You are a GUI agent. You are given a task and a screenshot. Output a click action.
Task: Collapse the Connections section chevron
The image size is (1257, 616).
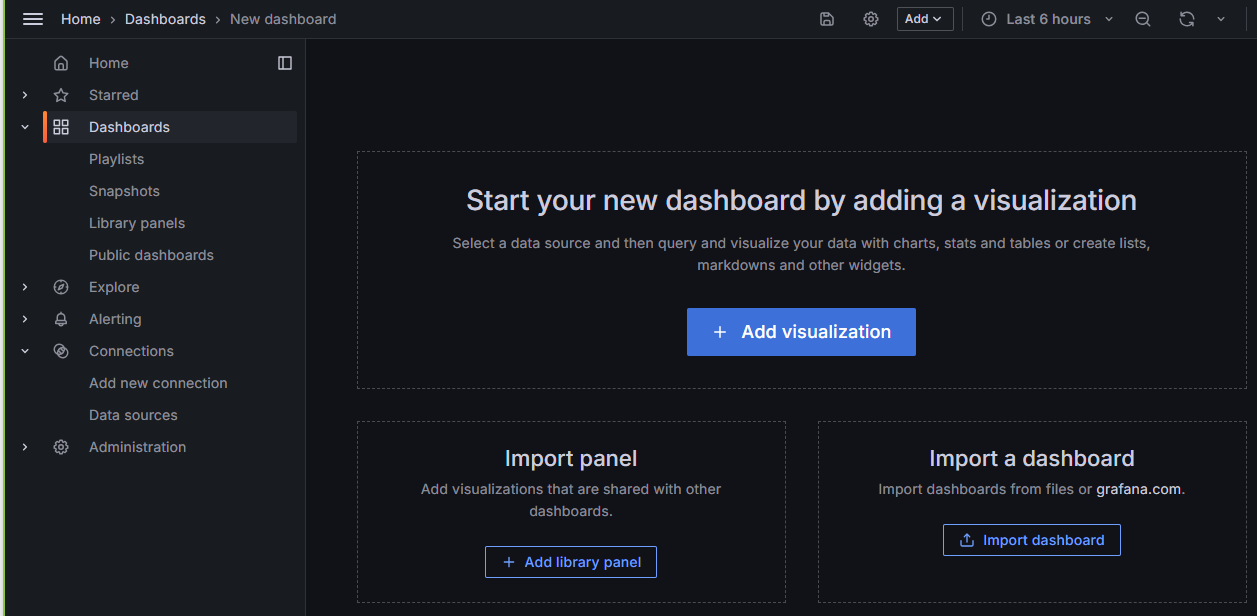coord(25,351)
